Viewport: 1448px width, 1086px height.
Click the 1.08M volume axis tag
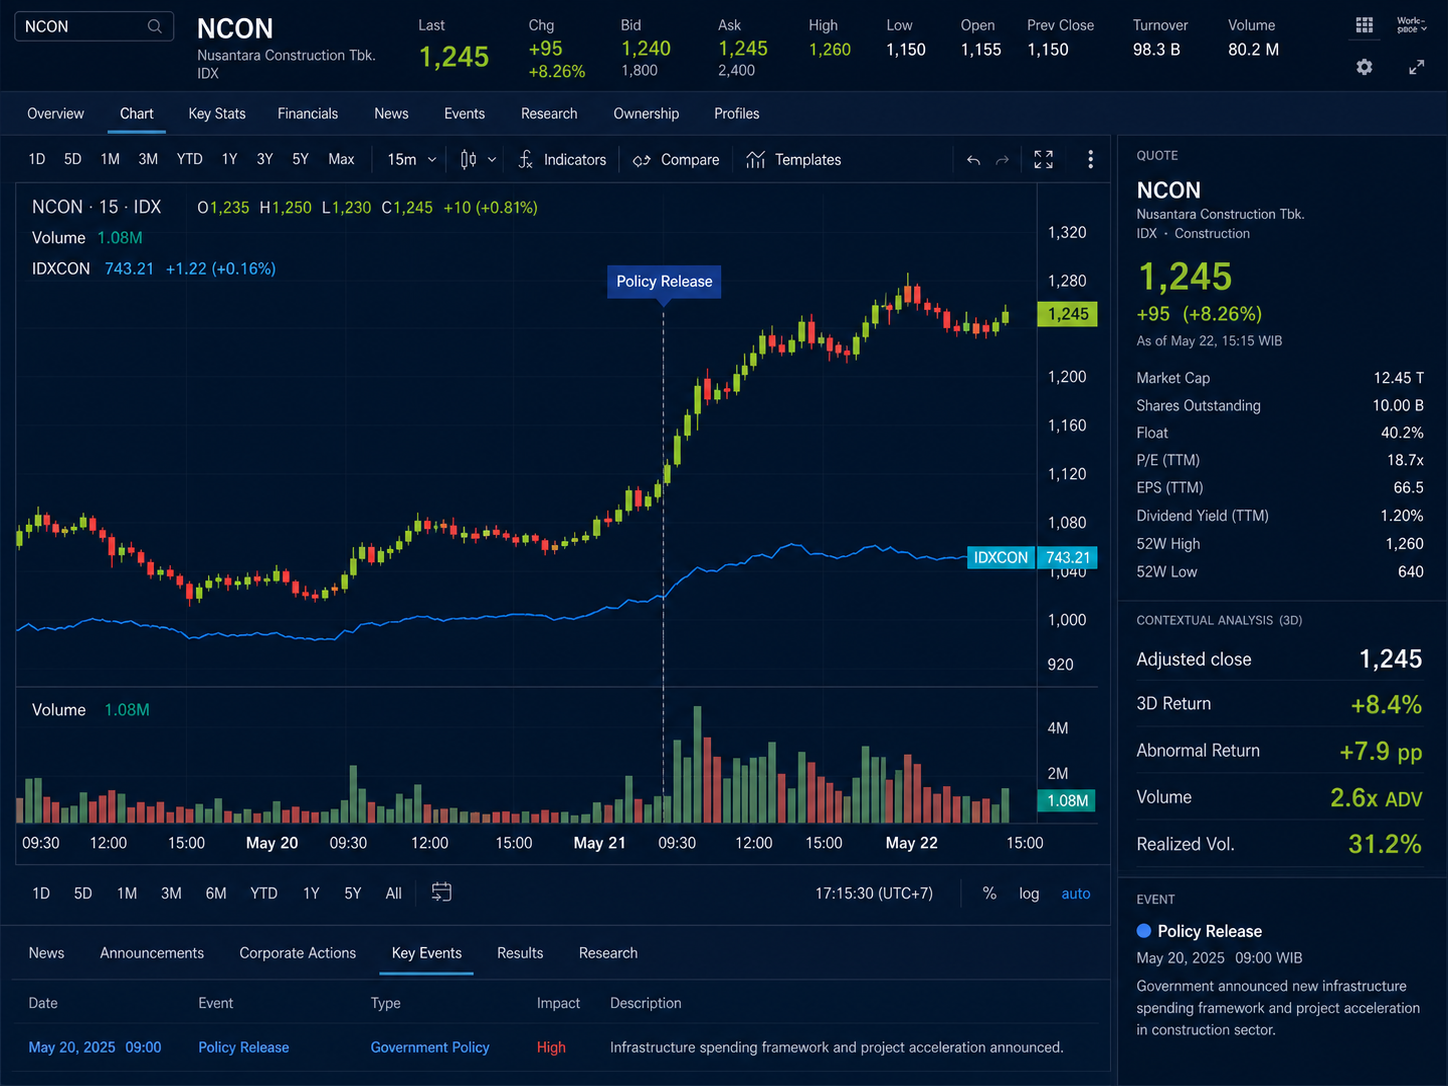(1068, 801)
